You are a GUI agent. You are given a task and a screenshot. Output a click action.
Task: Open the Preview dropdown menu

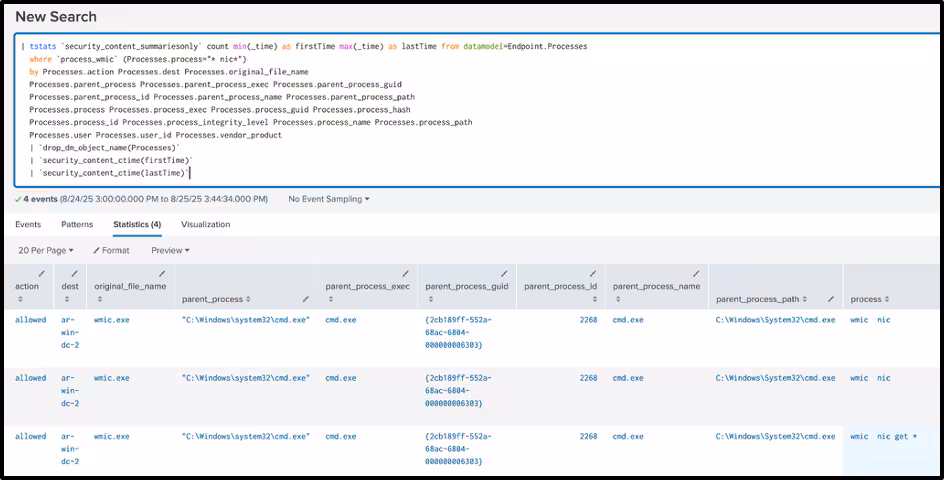point(170,250)
